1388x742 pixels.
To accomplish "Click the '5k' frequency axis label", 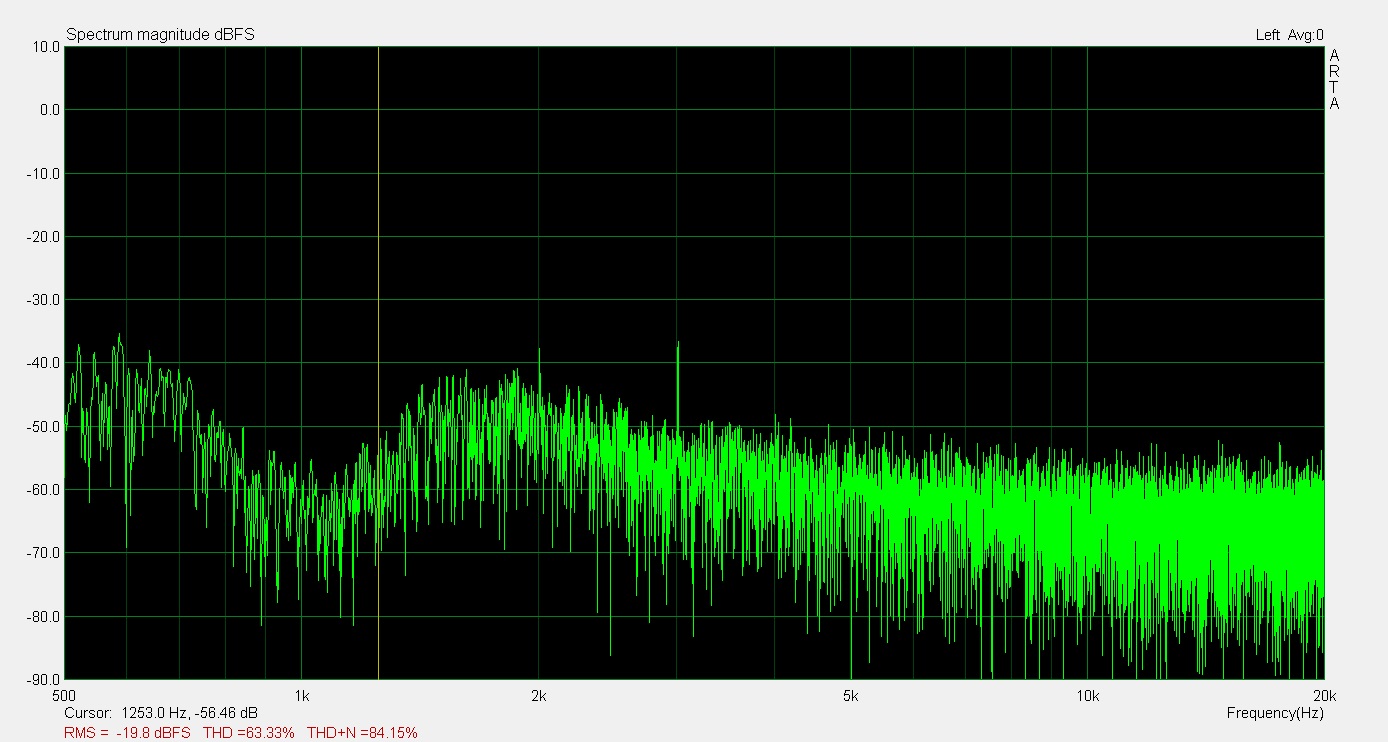I will pos(851,696).
